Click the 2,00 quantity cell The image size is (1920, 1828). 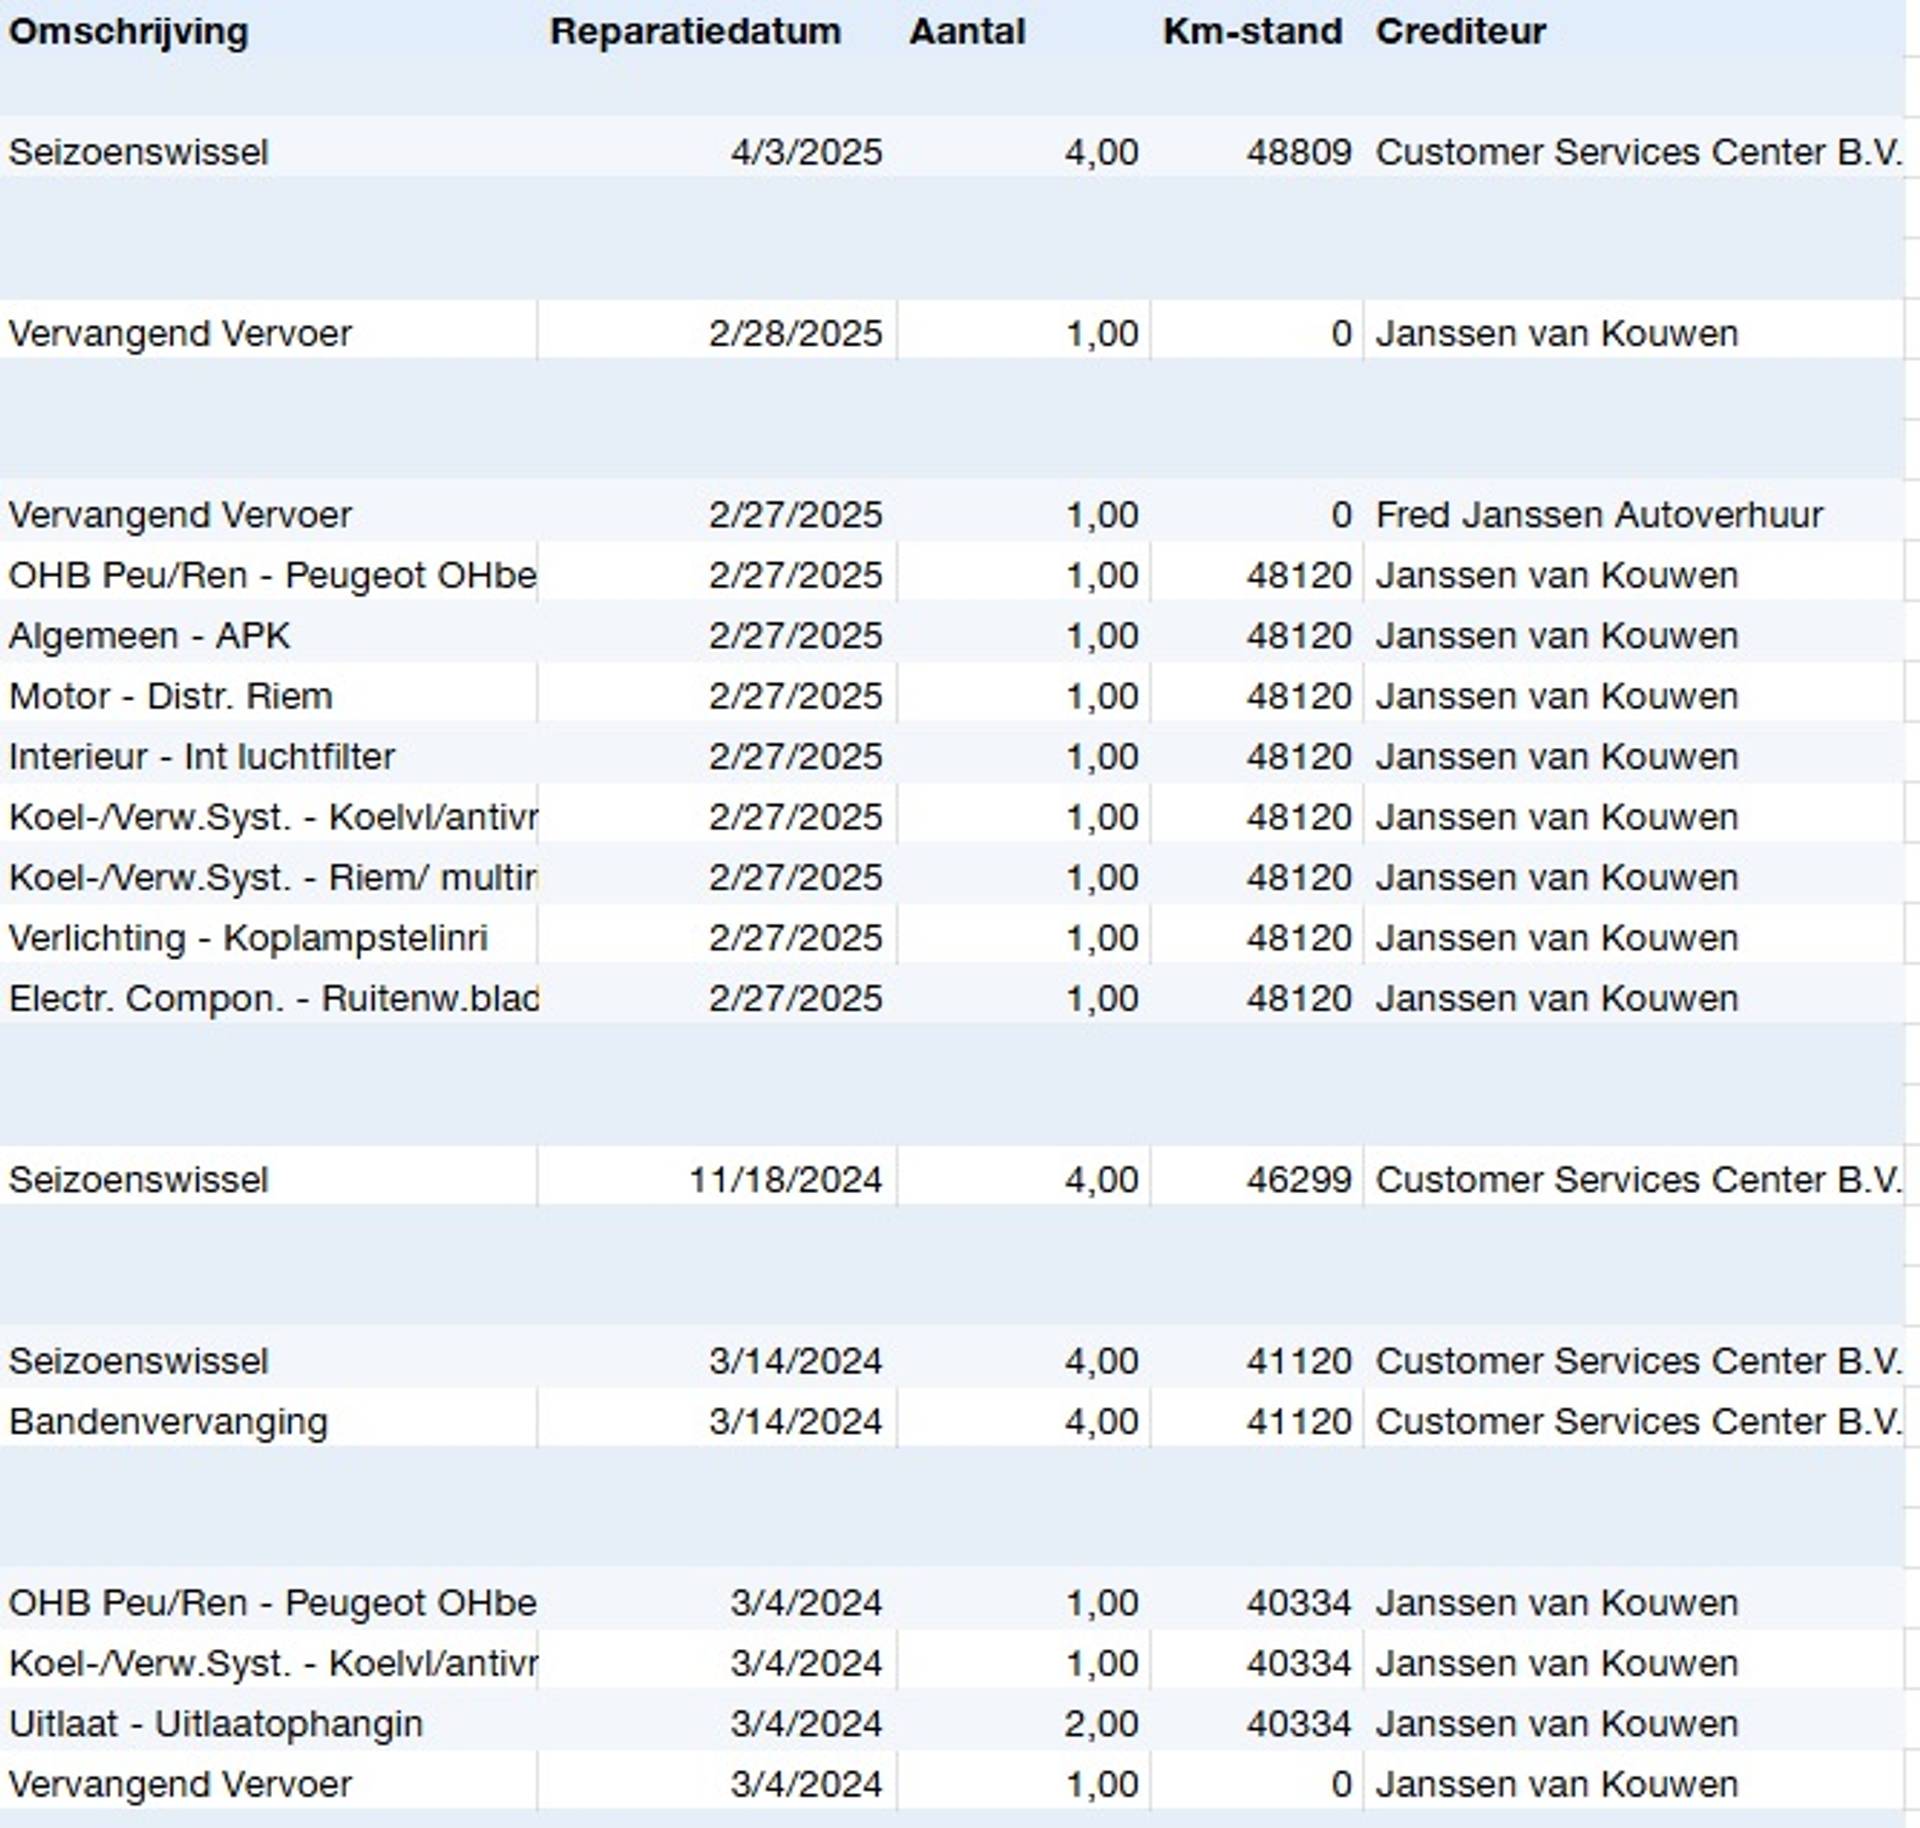click(1100, 1723)
